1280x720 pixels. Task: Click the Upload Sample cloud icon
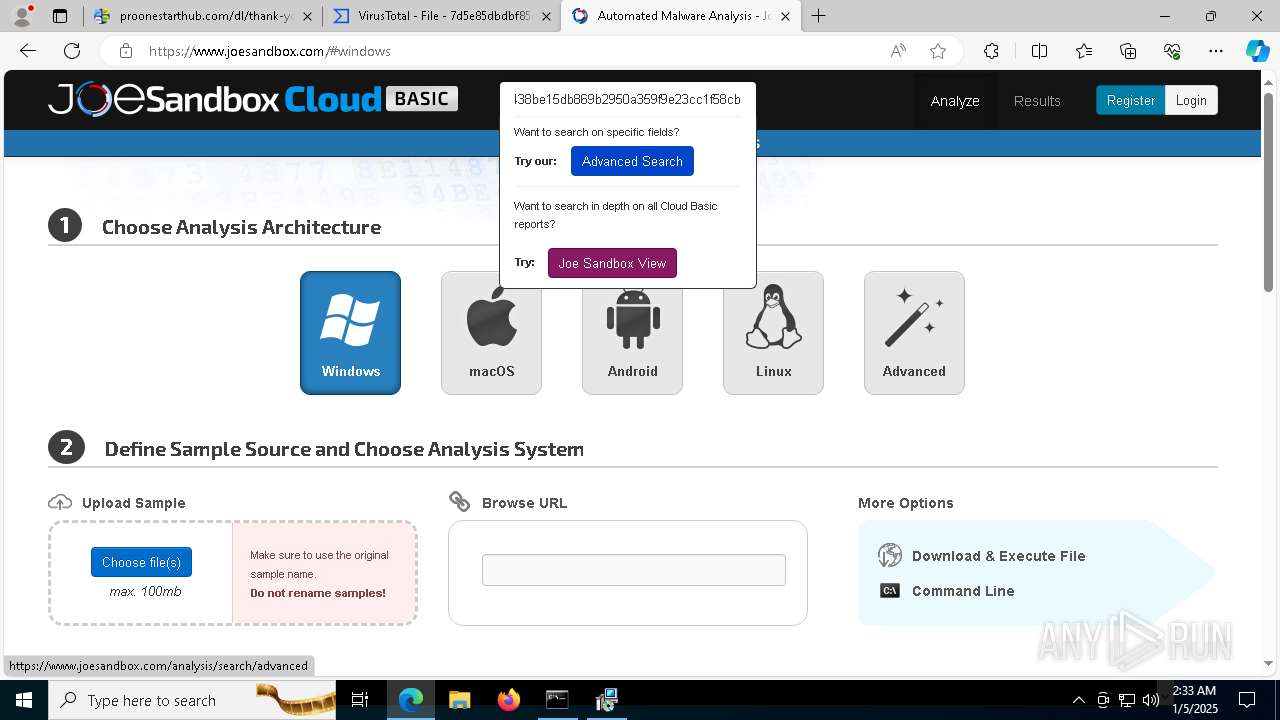[60, 502]
